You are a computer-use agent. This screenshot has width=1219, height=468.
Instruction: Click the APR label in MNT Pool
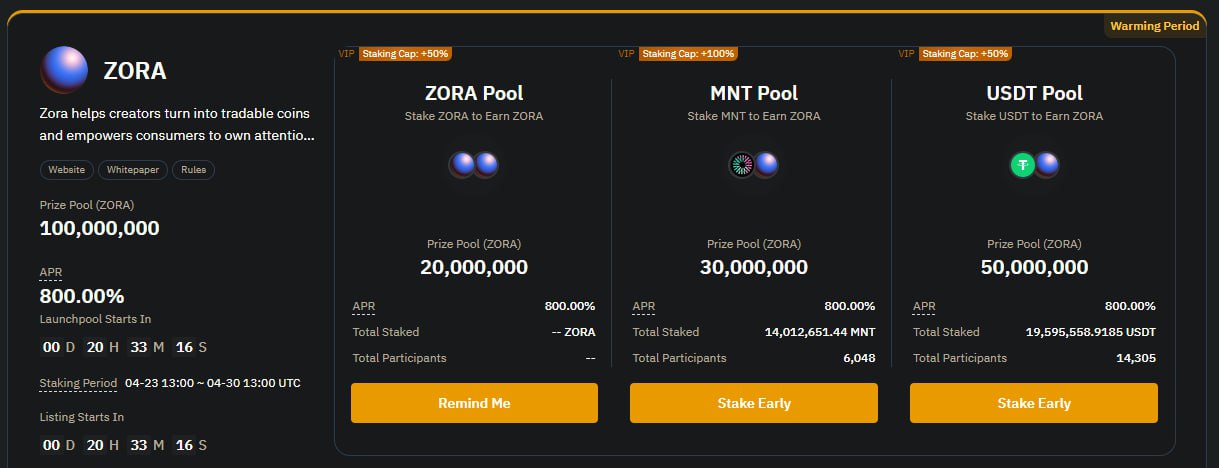tap(644, 306)
